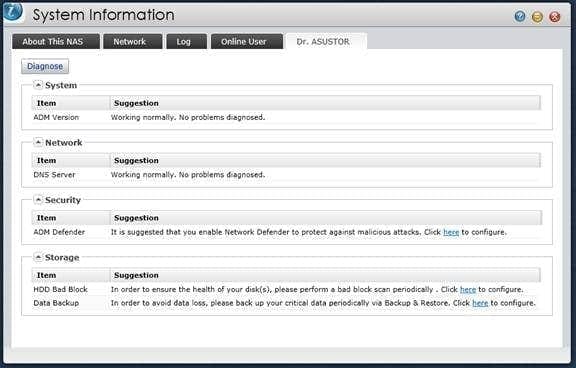Viewport: 576px width, 368px height.
Task: Click Storage table Suggestion column header
Action: pyautogui.click(x=325, y=275)
